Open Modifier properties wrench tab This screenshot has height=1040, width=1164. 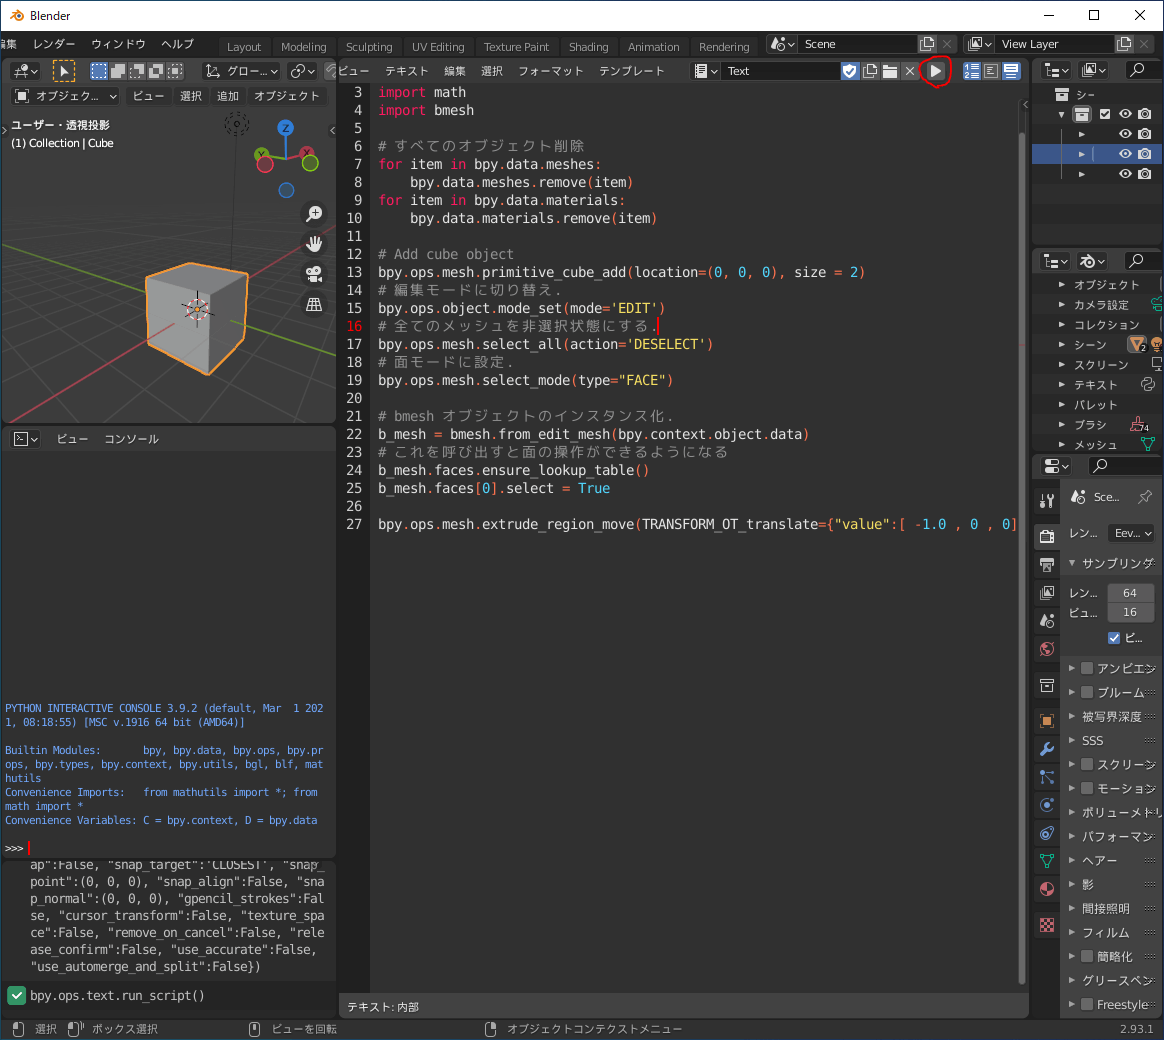click(x=1047, y=749)
